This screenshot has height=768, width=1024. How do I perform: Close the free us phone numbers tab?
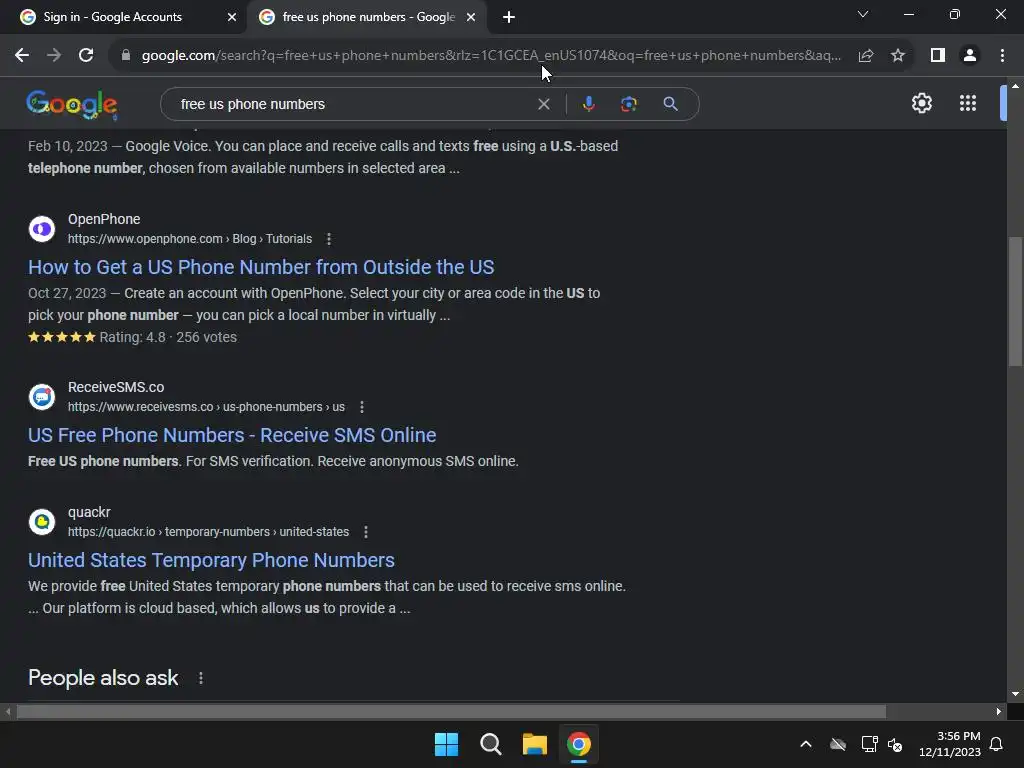coord(471,17)
